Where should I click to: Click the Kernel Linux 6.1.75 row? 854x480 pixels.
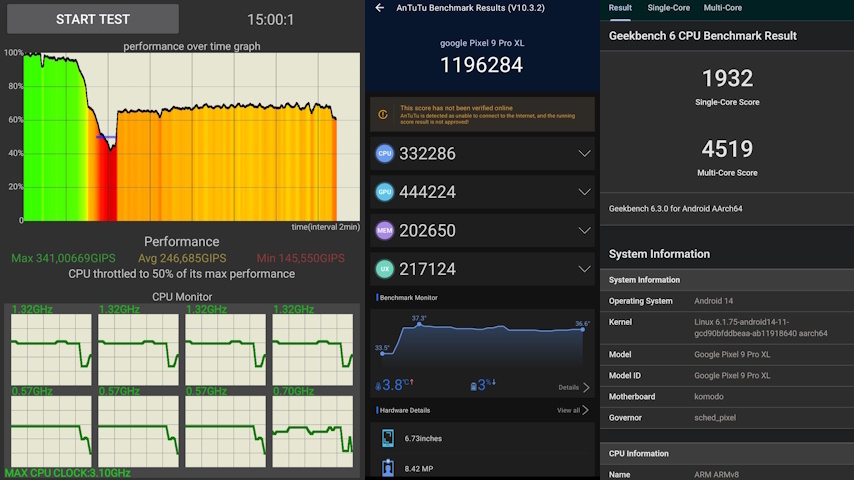click(727, 327)
